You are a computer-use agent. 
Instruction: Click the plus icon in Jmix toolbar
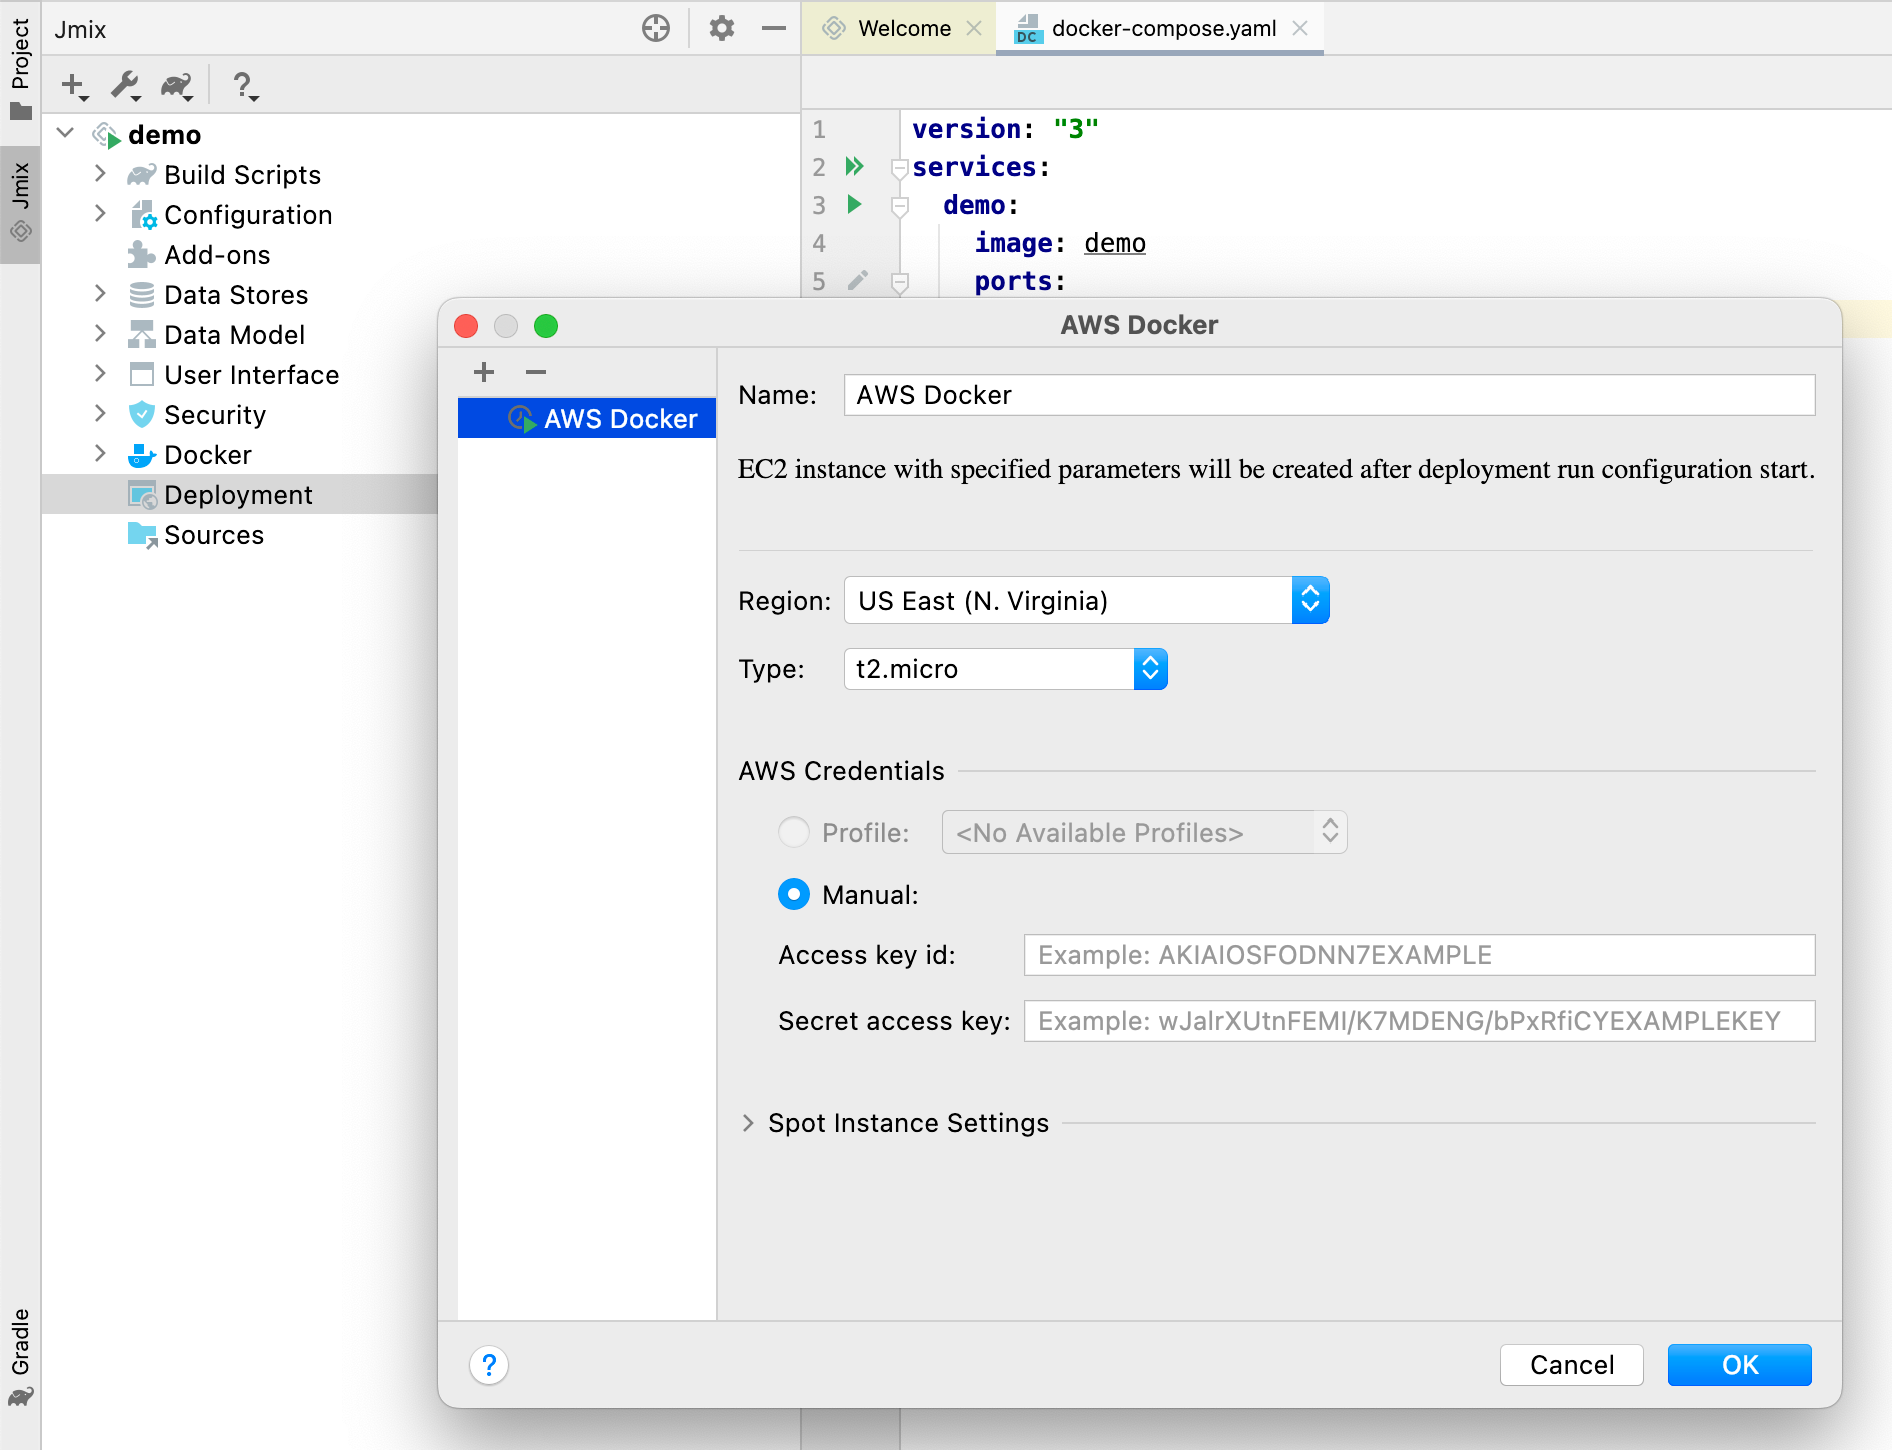pyautogui.click(x=74, y=86)
